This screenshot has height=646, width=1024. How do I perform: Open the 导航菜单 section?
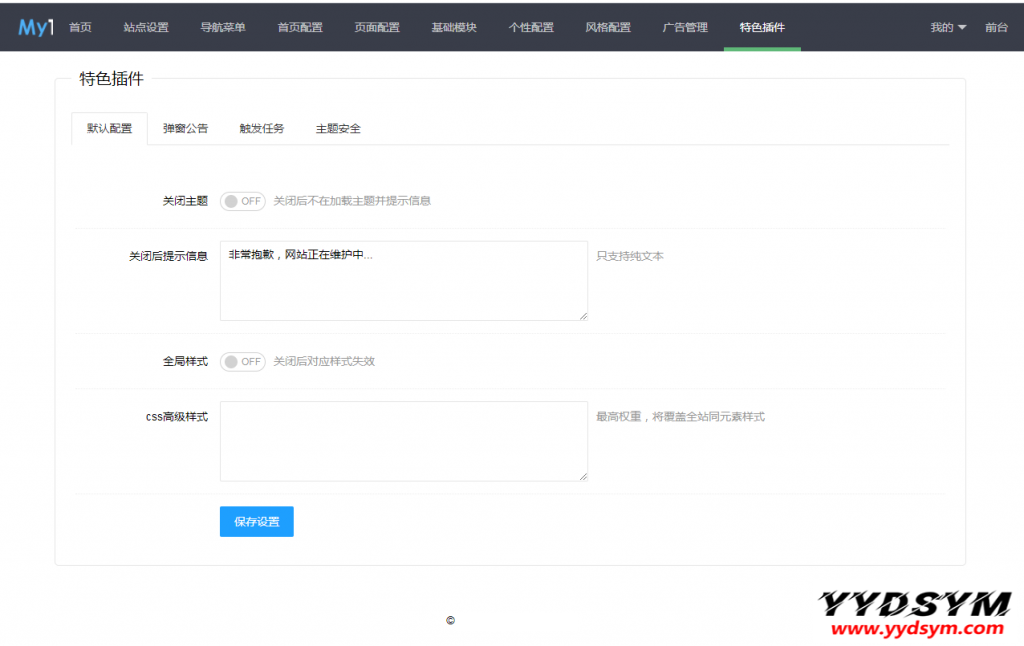(x=223, y=28)
